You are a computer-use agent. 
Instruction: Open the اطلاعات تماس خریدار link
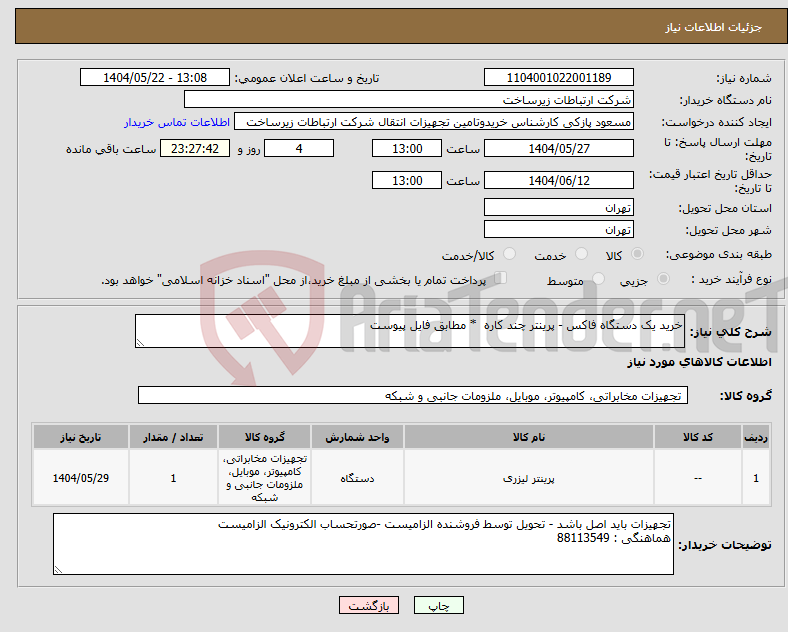click(177, 122)
